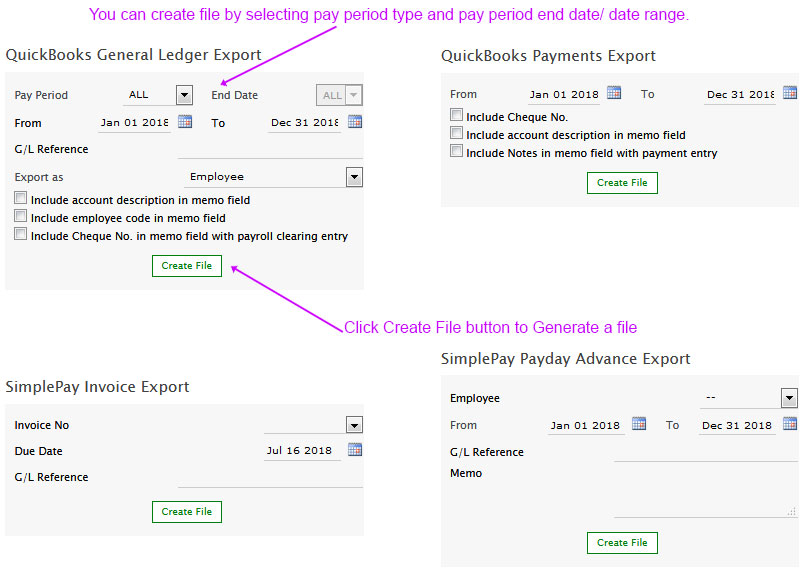Image resolution: width=806 pixels, height=576 pixels.
Task: Click the Memo text area
Action: tap(706, 491)
